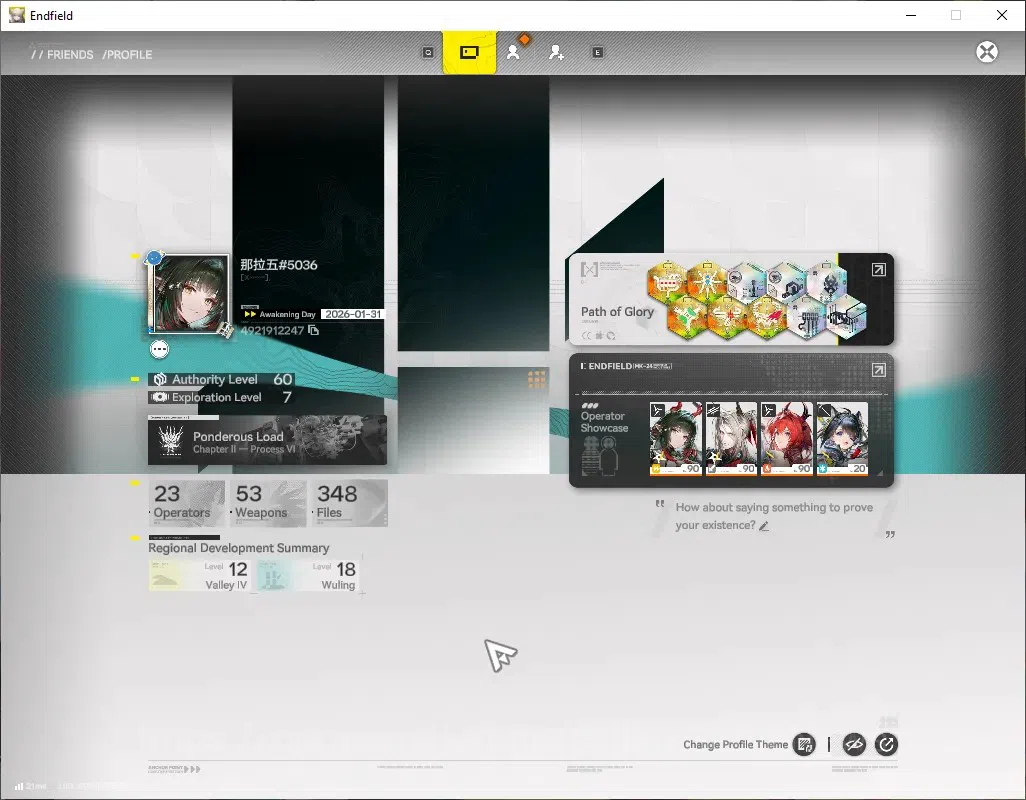Click the E key hint icon in top bar

tap(597, 52)
